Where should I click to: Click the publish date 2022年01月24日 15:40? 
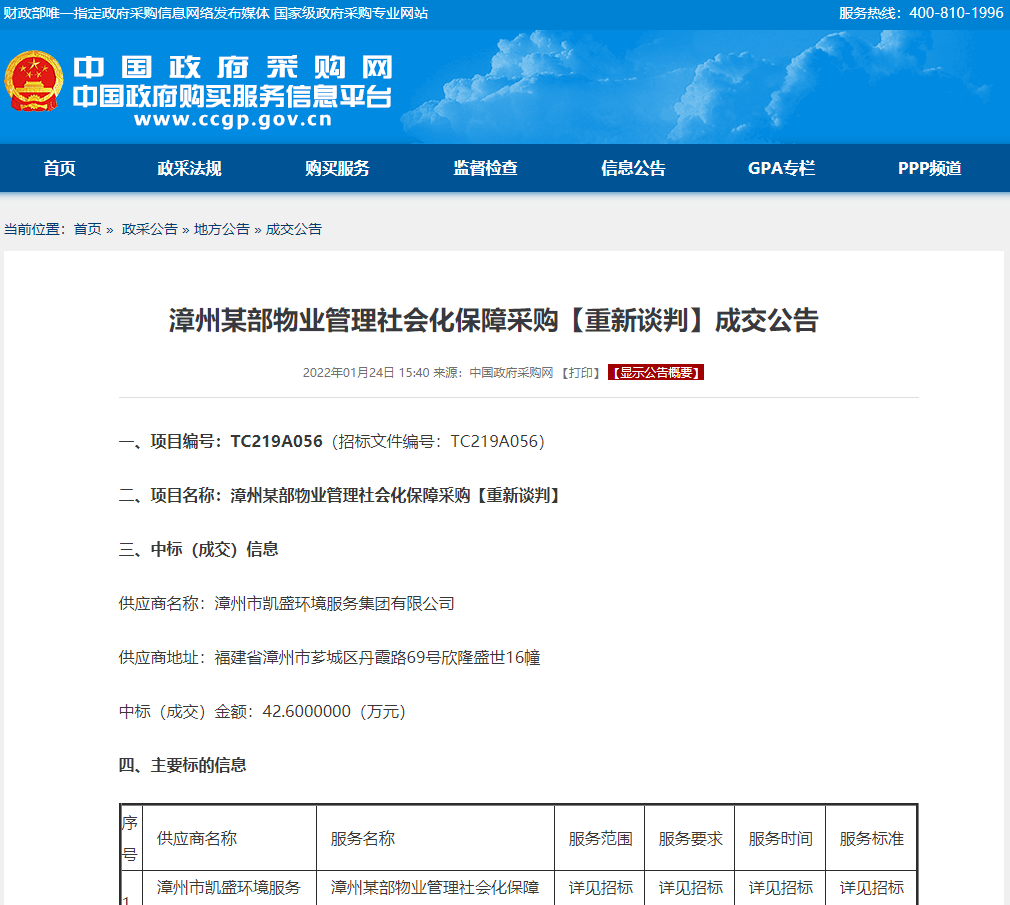point(366,373)
